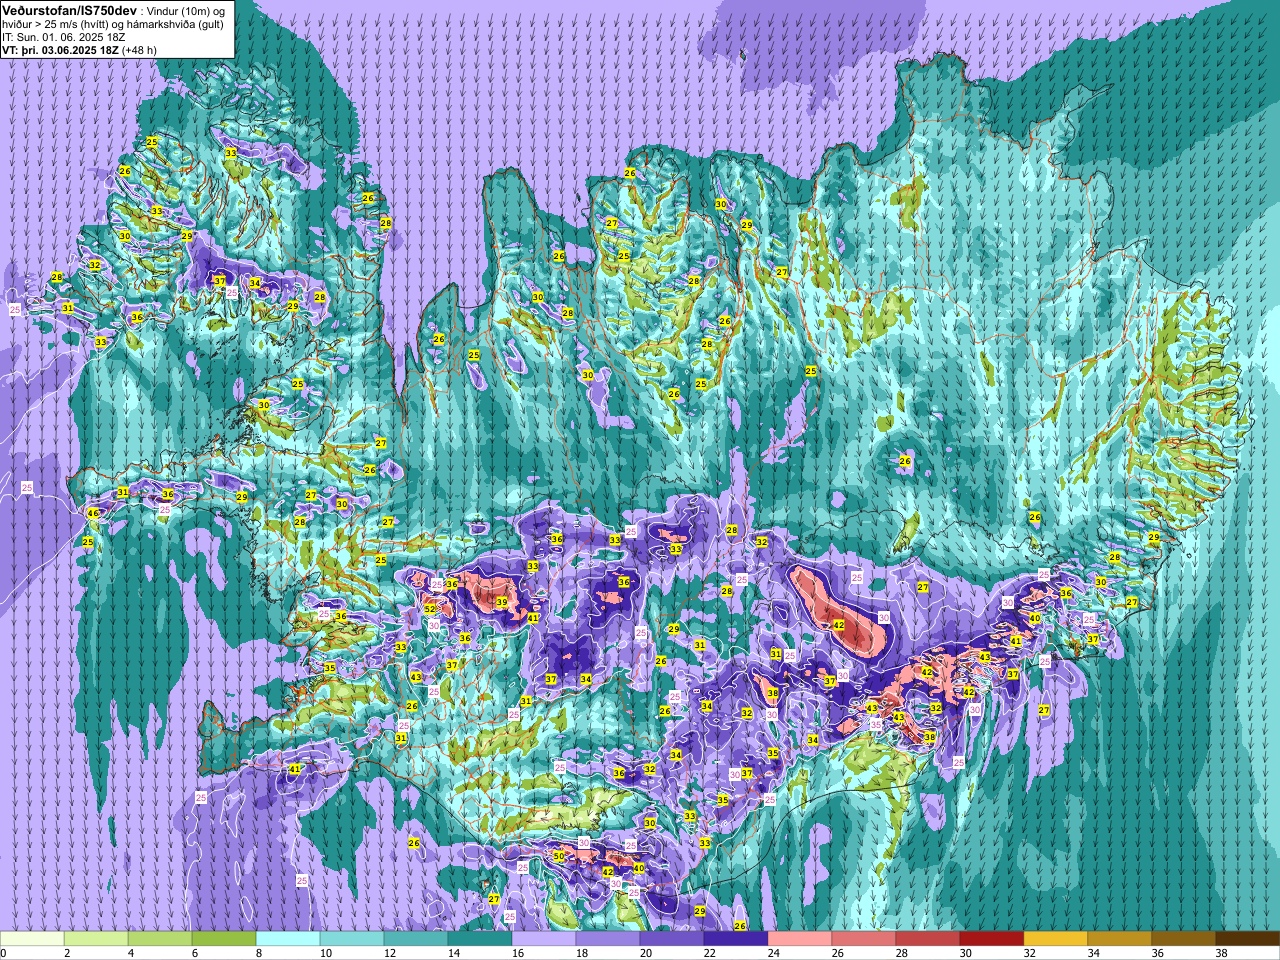Click the dark teal 14–16 legend swatch

pos(480,939)
